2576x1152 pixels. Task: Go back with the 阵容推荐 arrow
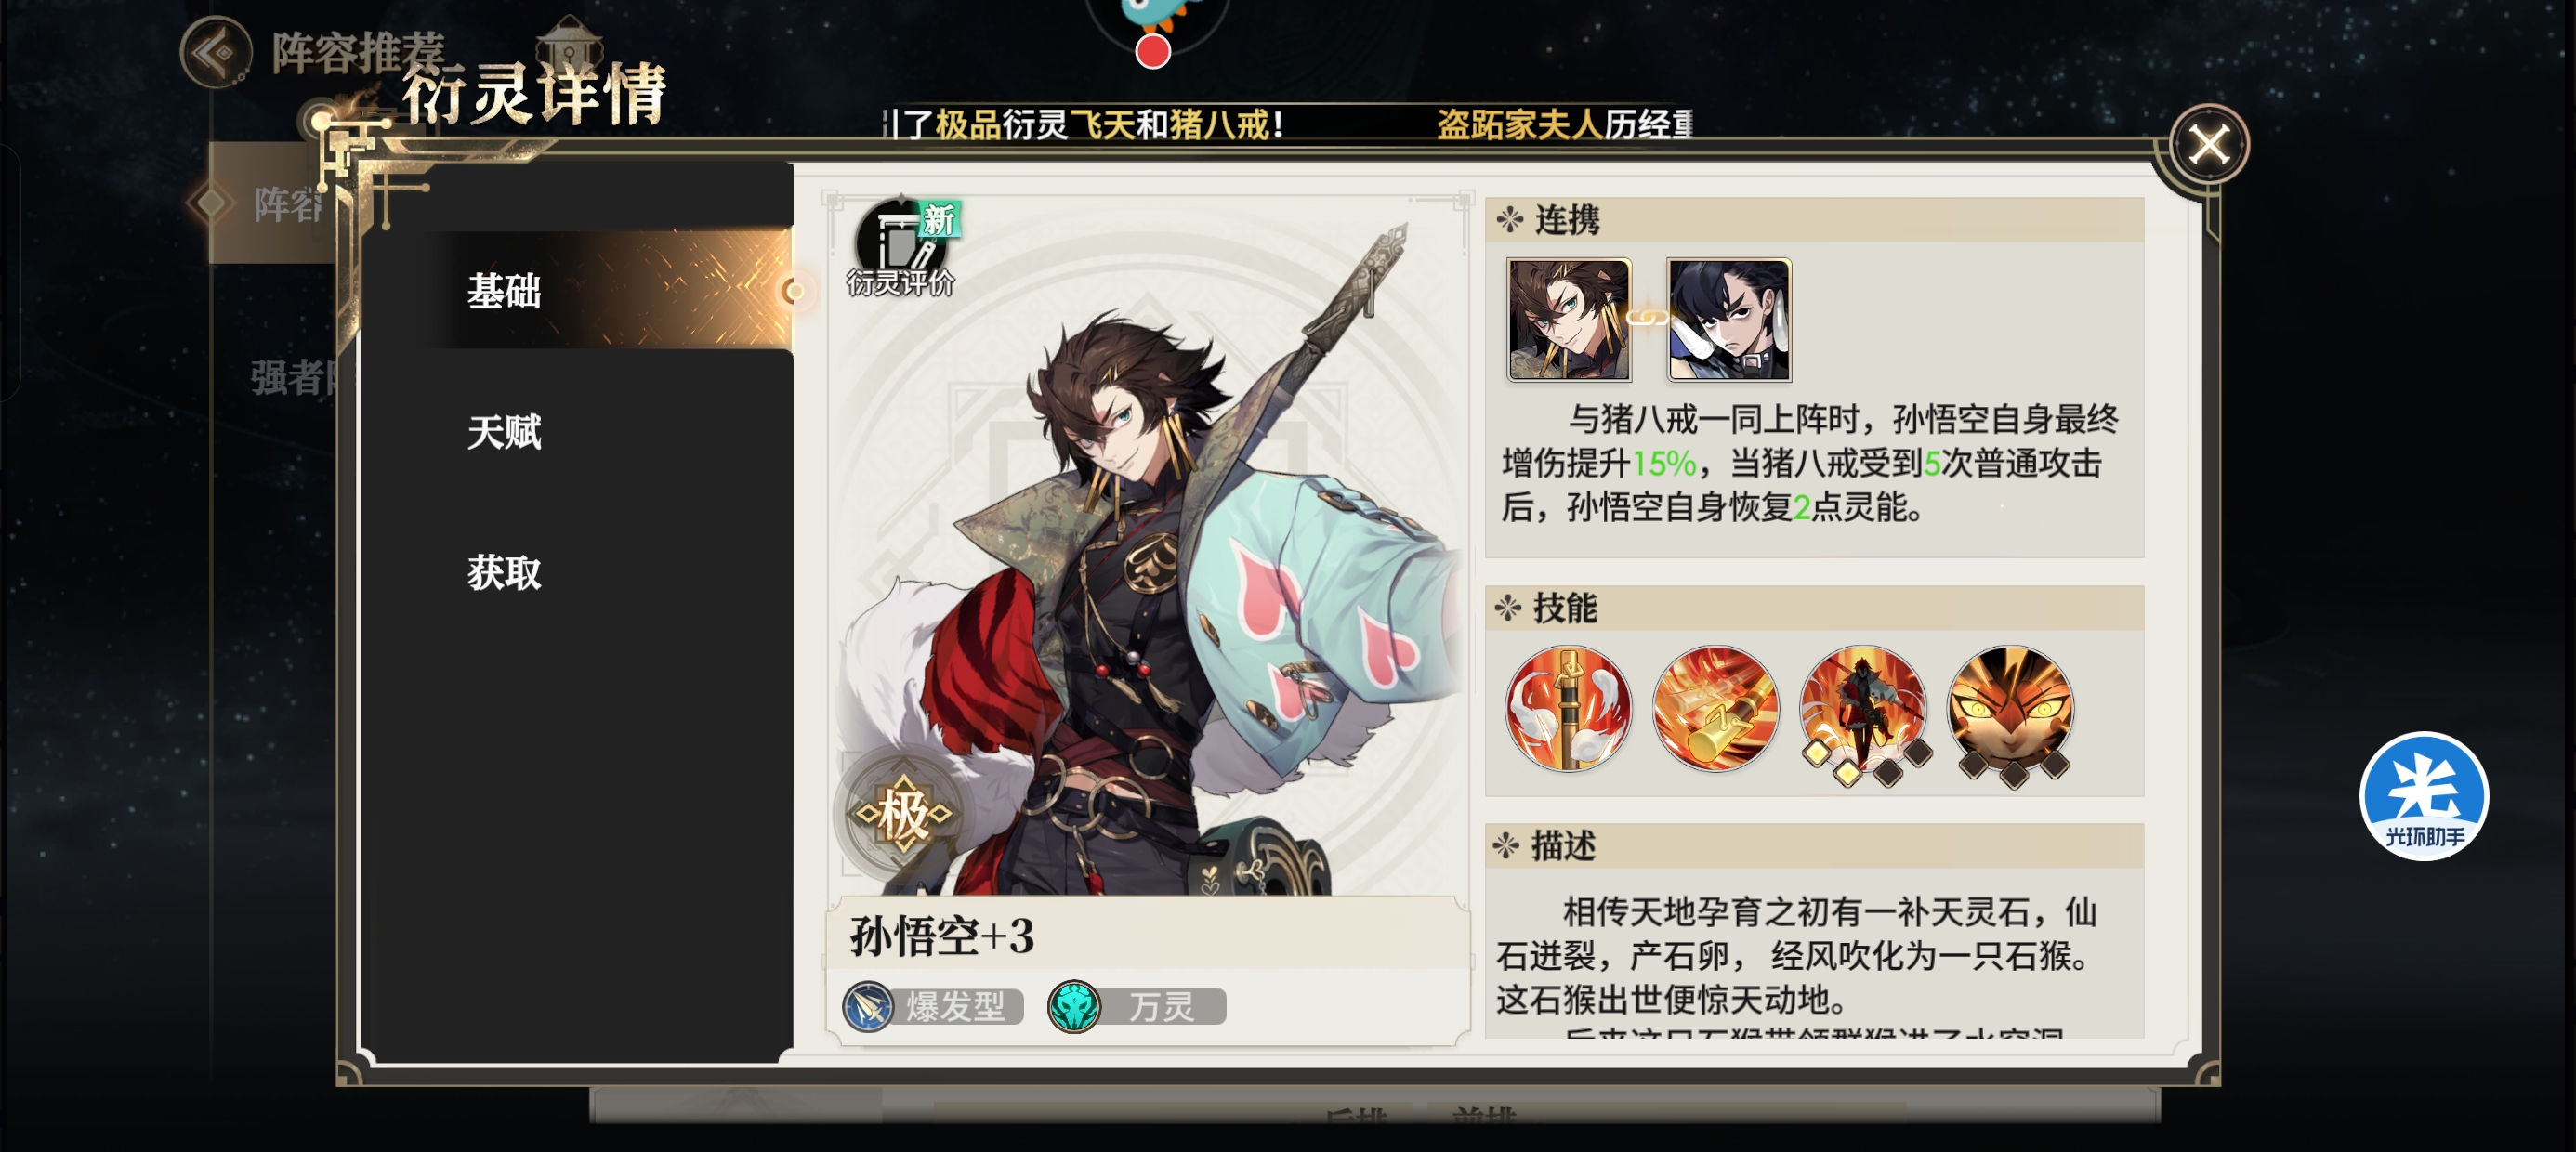point(216,52)
